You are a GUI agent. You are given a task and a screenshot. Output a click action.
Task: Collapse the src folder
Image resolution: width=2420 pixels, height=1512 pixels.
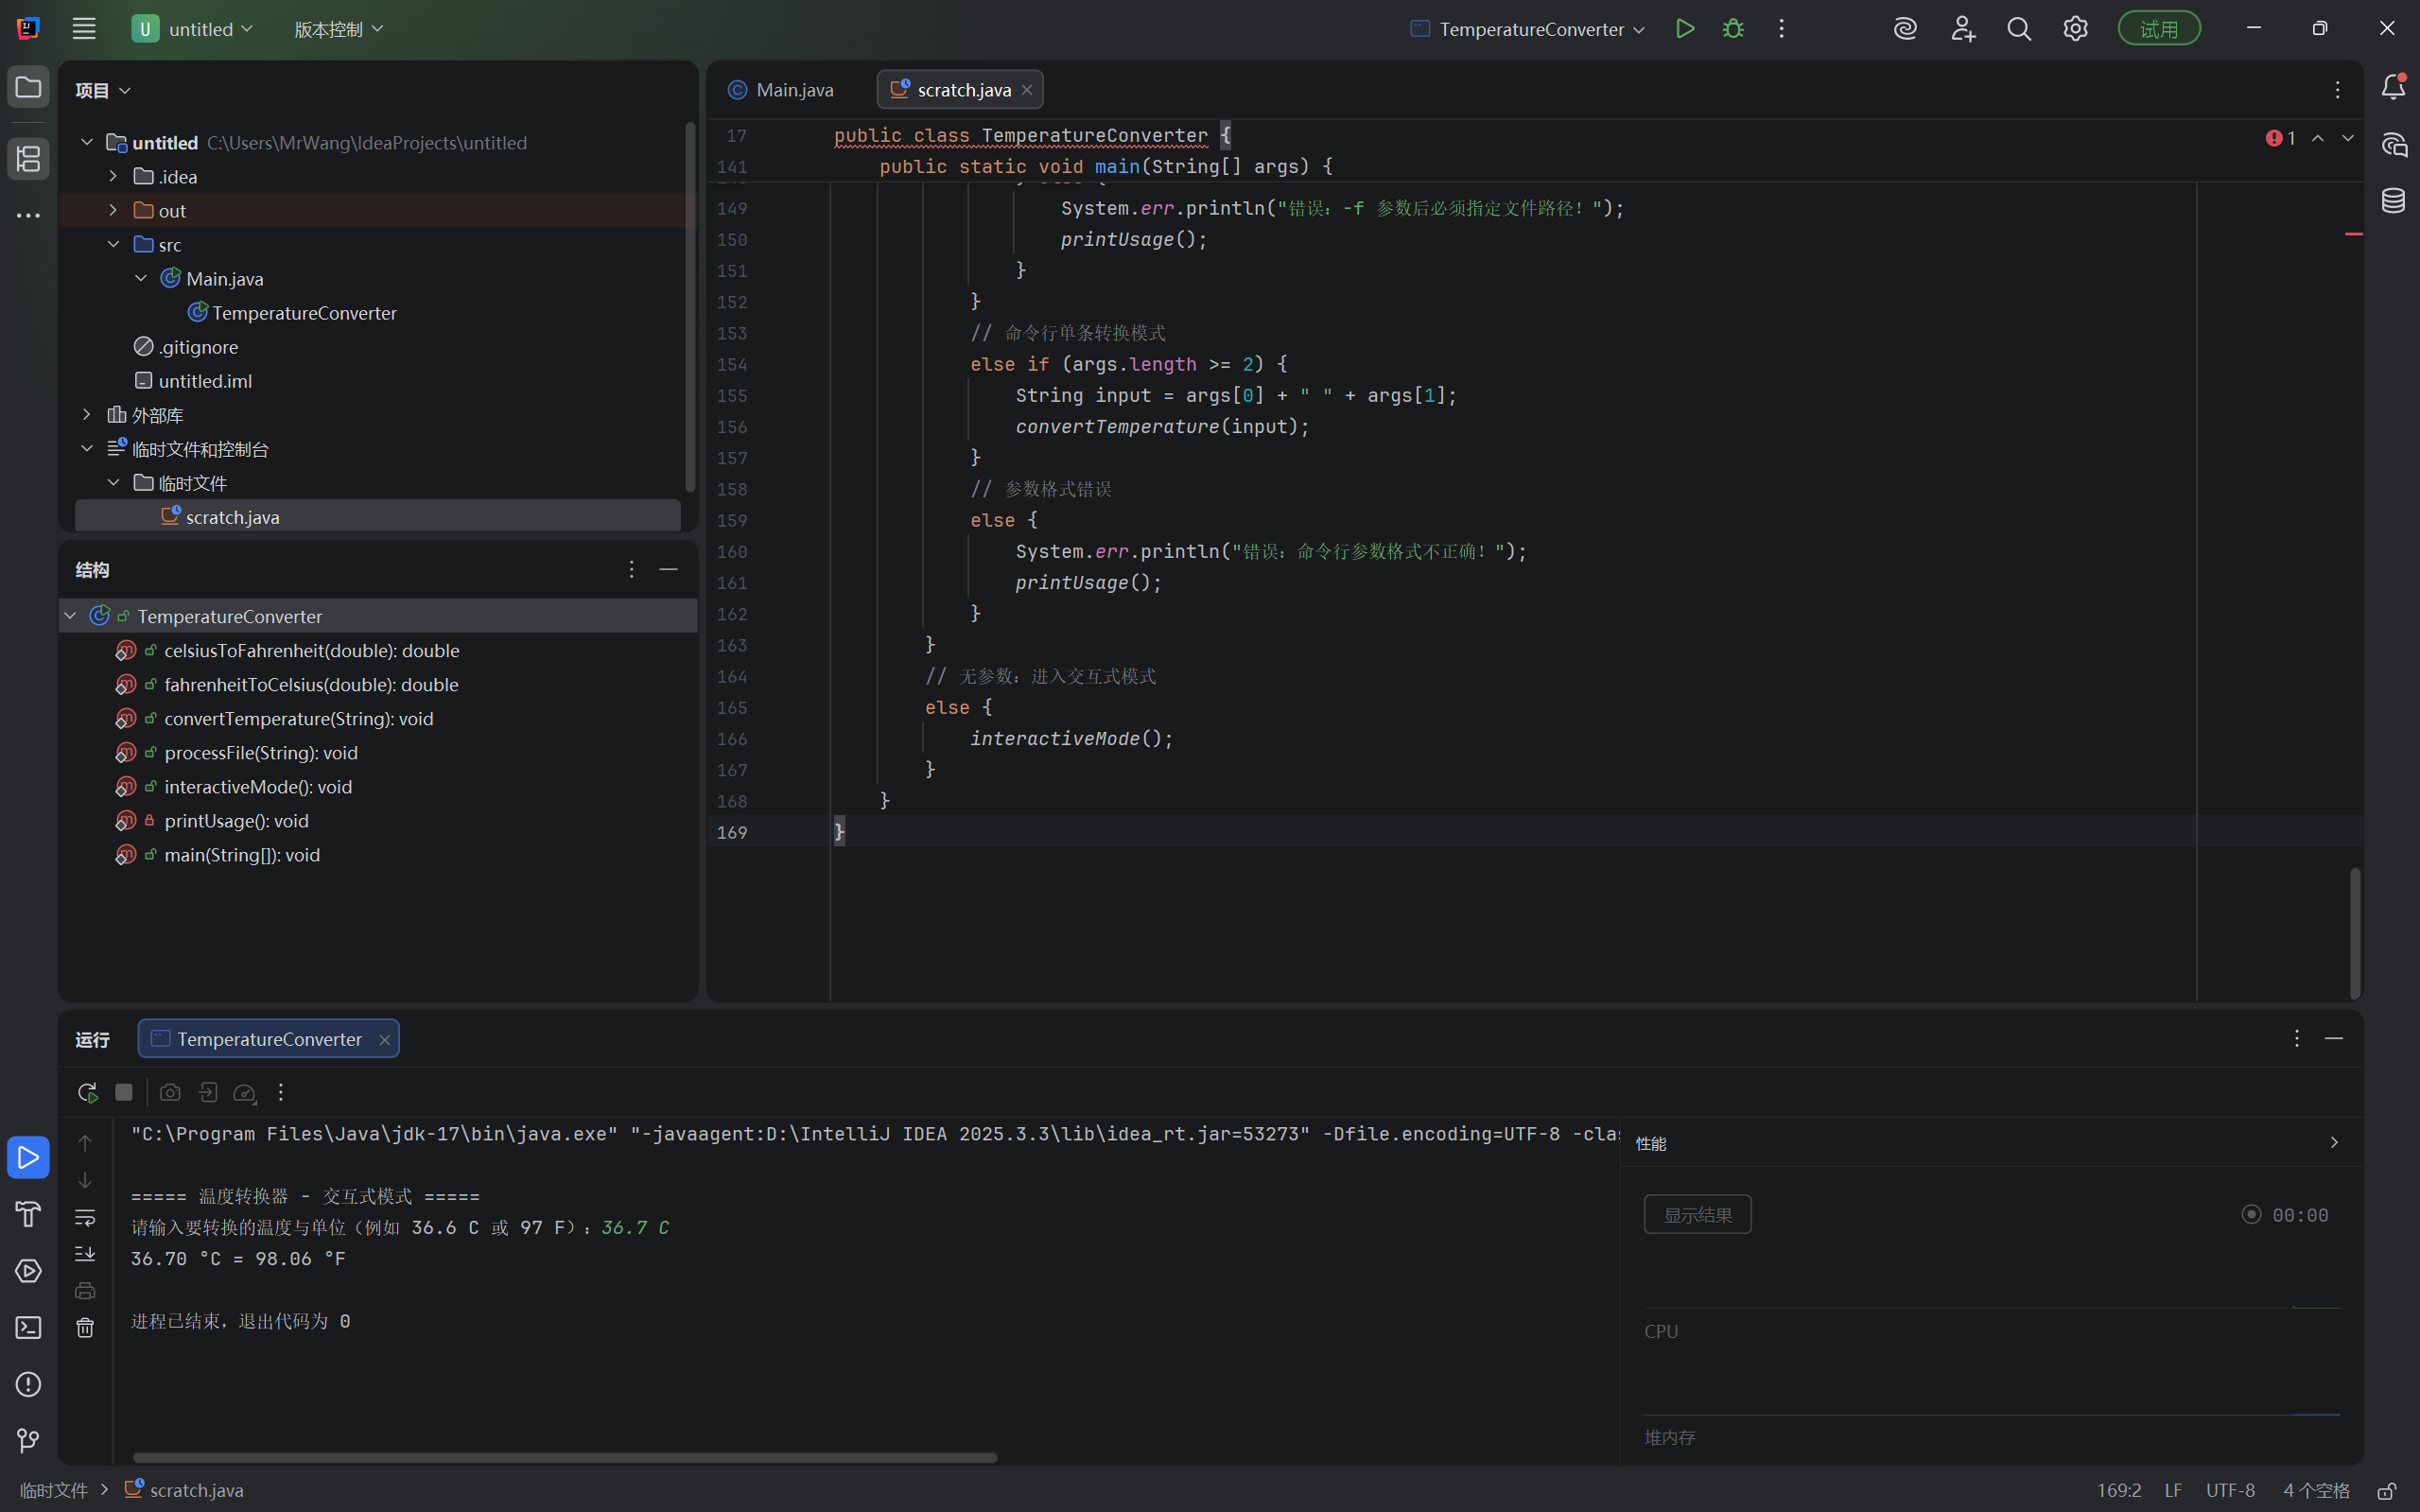click(x=113, y=244)
